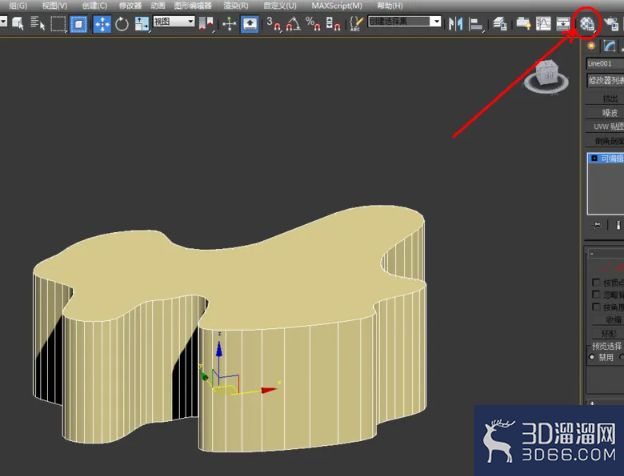Open the Animation menu
Viewport: 624px width, 476px height.
coord(158,6)
